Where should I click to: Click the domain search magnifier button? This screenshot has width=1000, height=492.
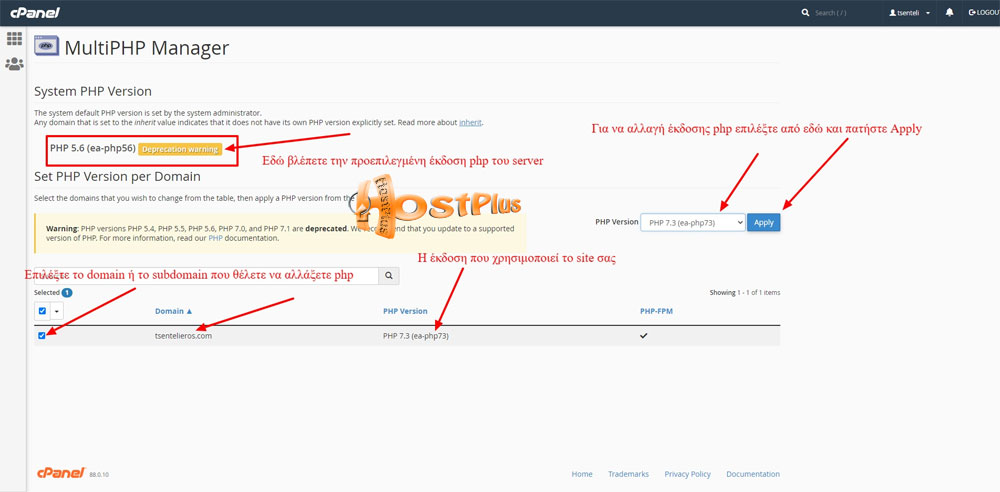[389, 276]
